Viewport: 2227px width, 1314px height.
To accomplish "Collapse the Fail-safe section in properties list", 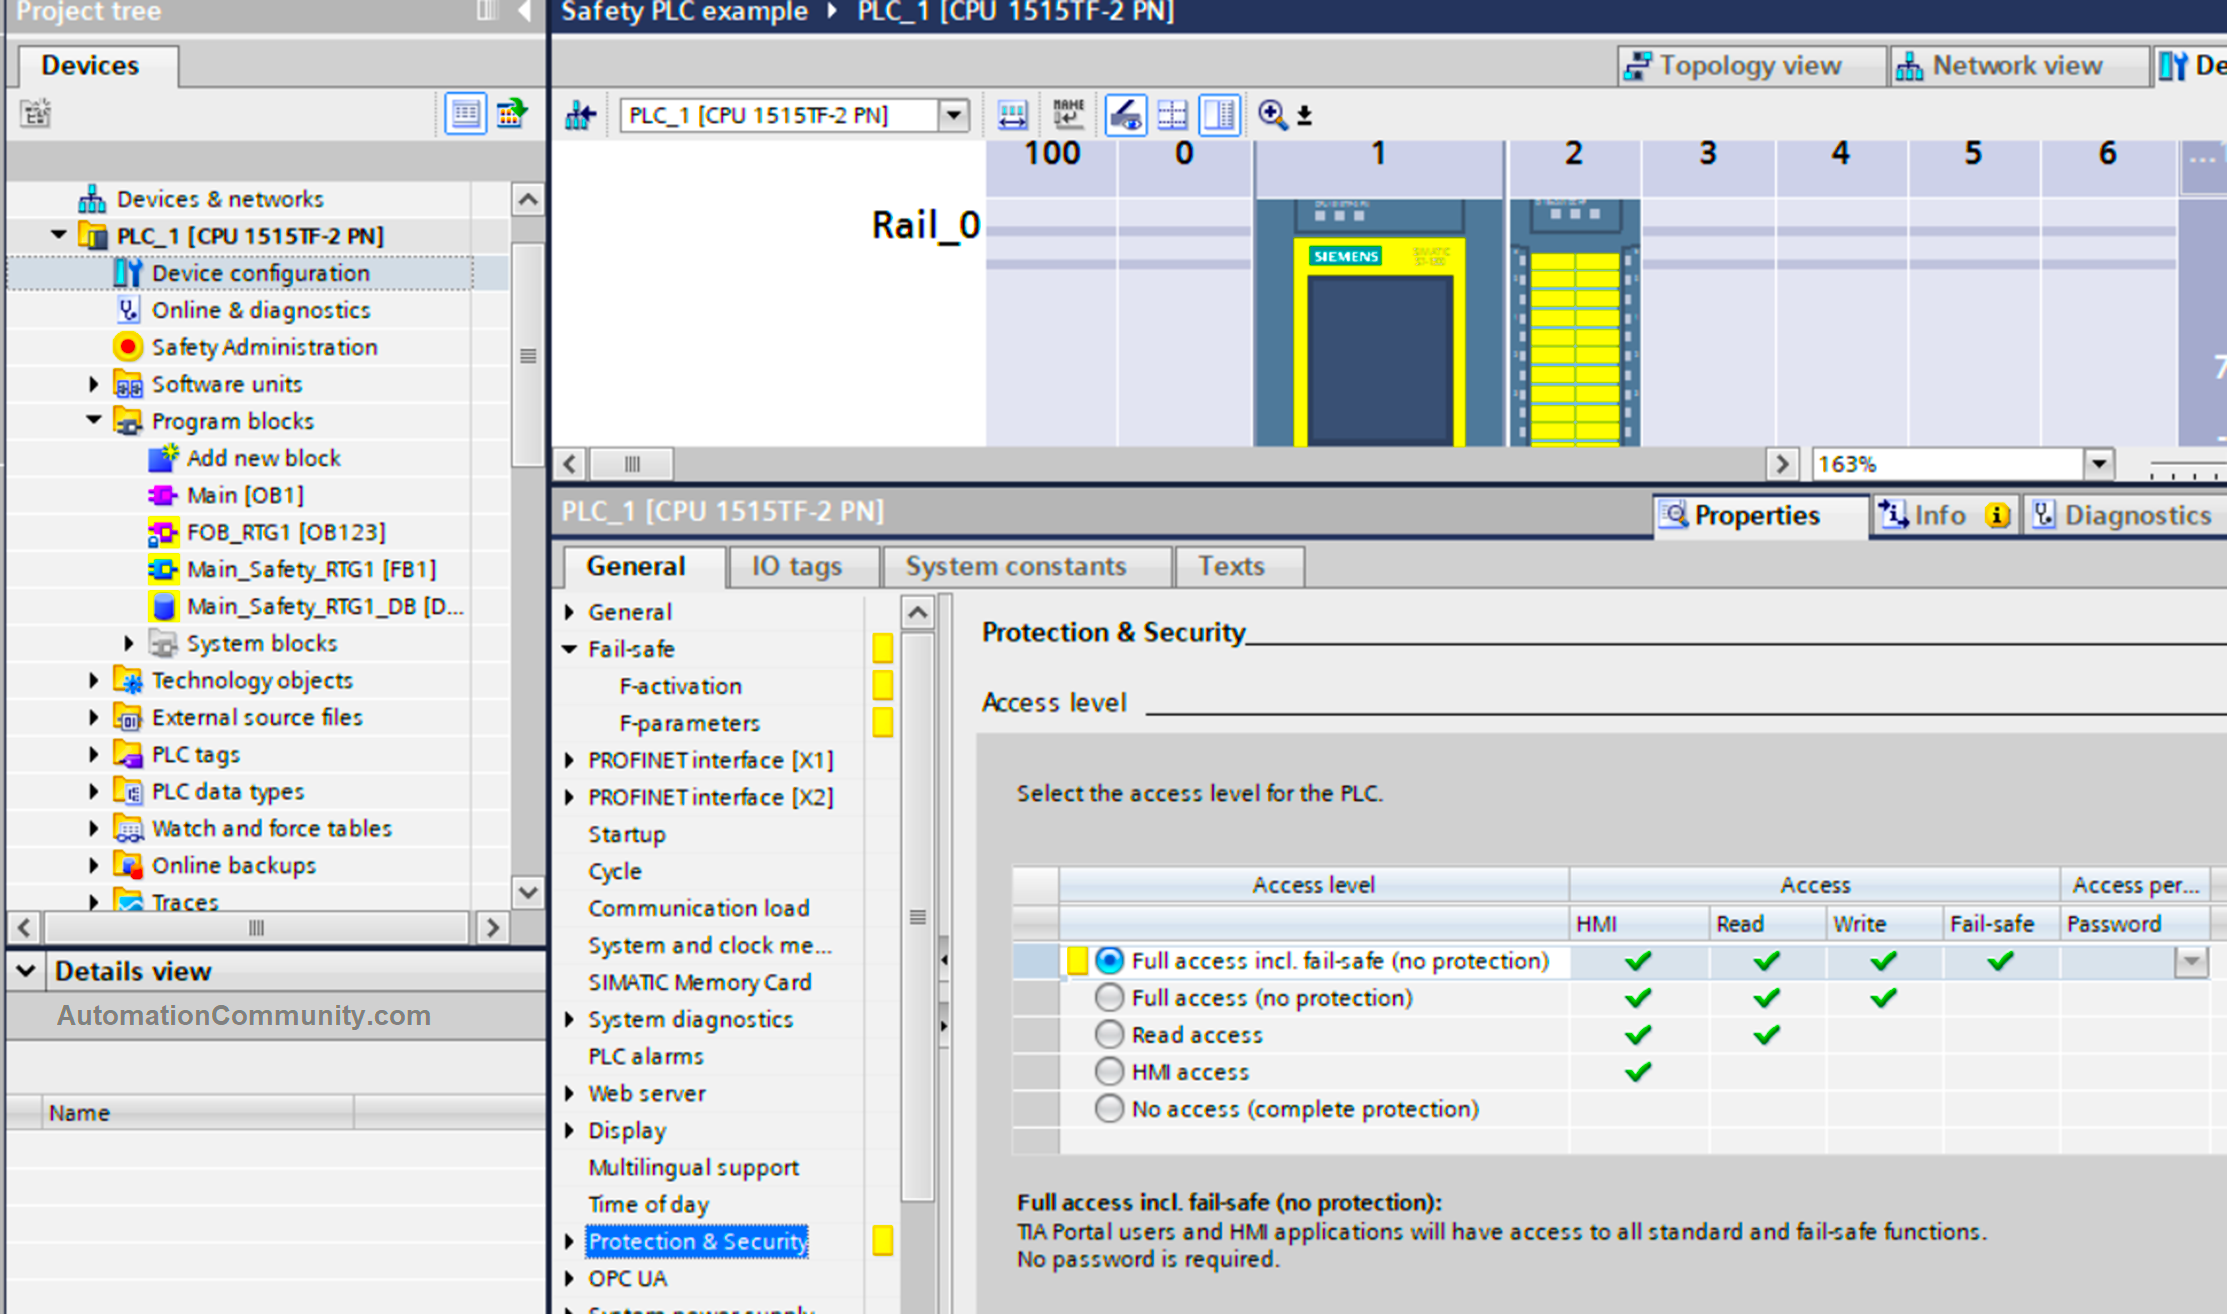I will 570,649.
